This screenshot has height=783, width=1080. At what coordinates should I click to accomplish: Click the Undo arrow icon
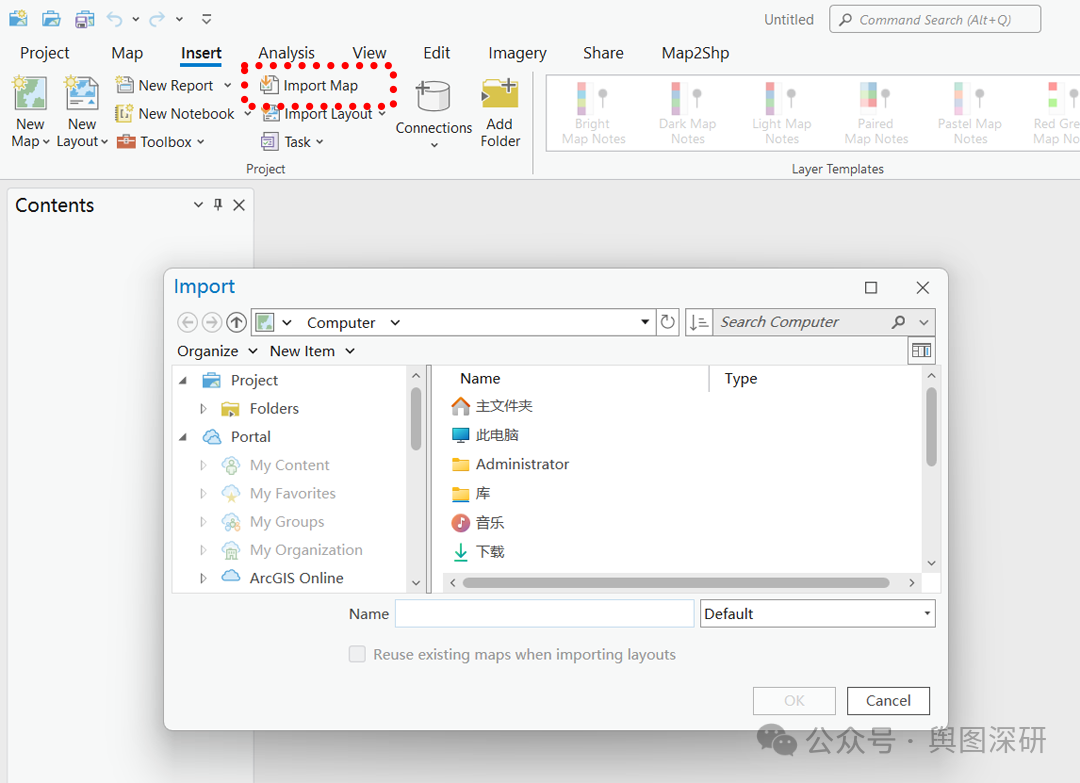coord(114,19)
